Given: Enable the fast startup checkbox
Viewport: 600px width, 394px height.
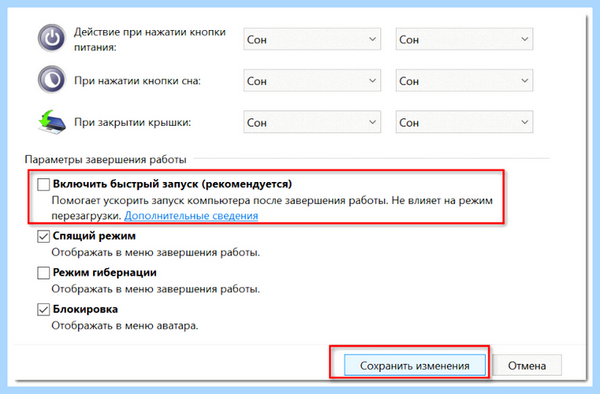Looking at the screenshot, I should click(43, 184).
